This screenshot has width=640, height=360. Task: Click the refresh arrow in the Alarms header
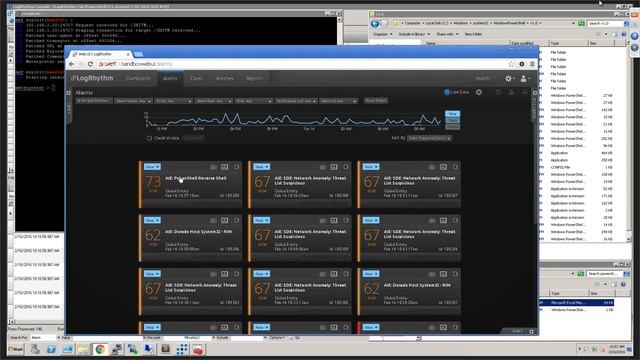(498, 92)
